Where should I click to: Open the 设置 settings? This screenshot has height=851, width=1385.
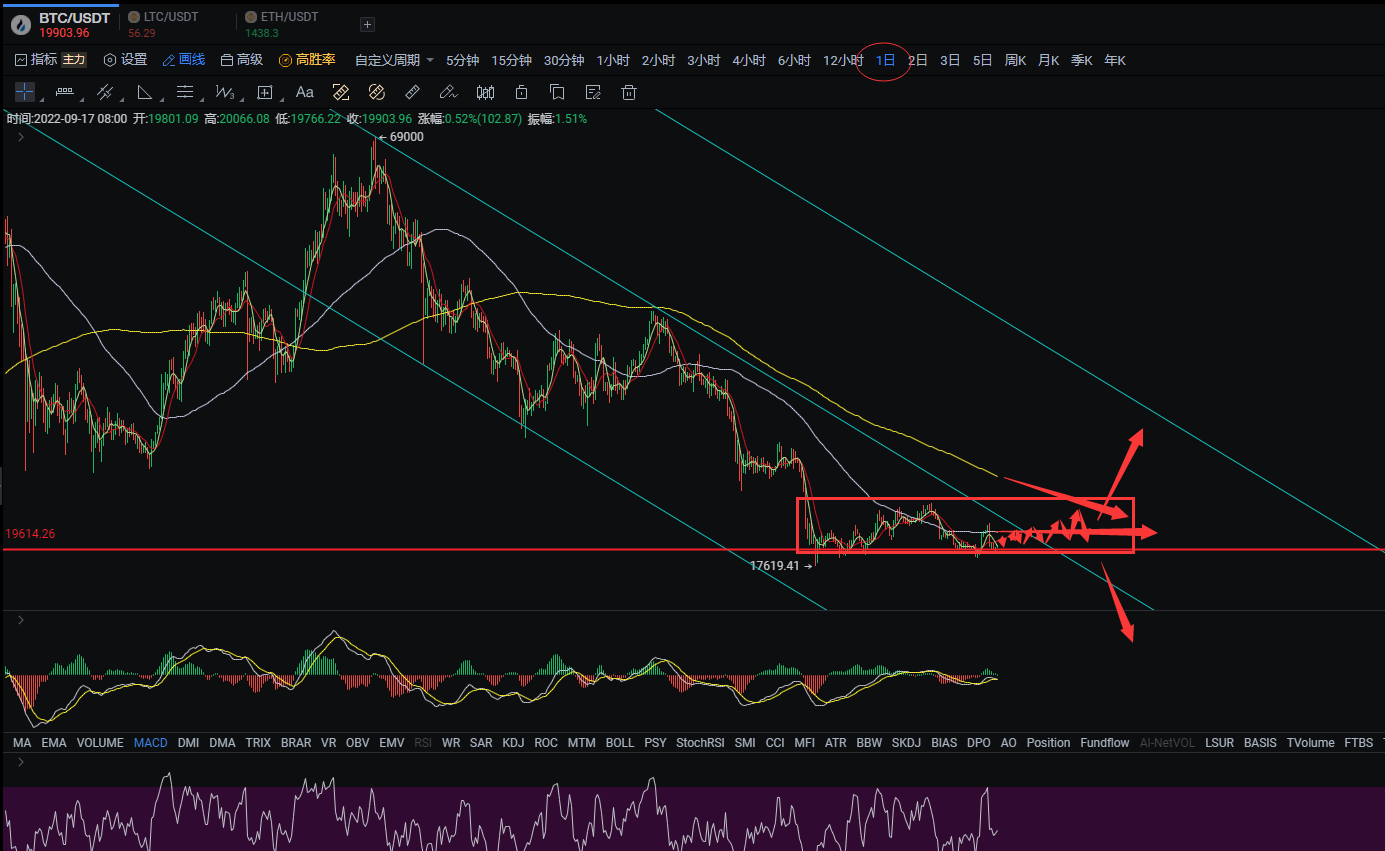tap(125, 60)
